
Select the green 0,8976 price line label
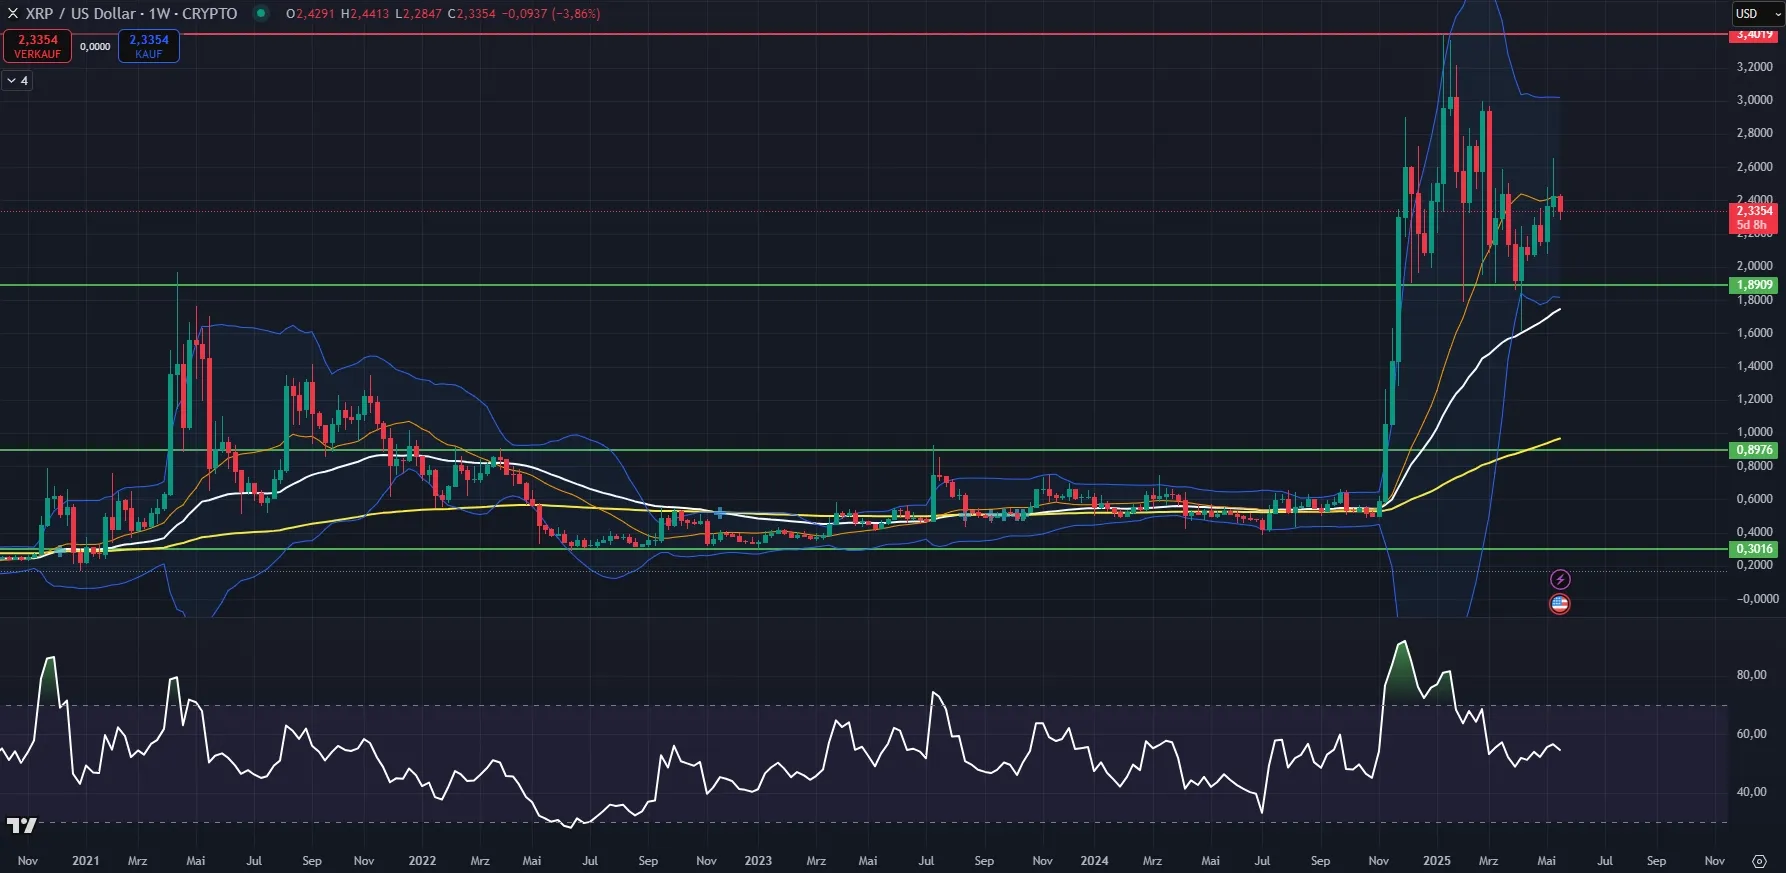1754,450
